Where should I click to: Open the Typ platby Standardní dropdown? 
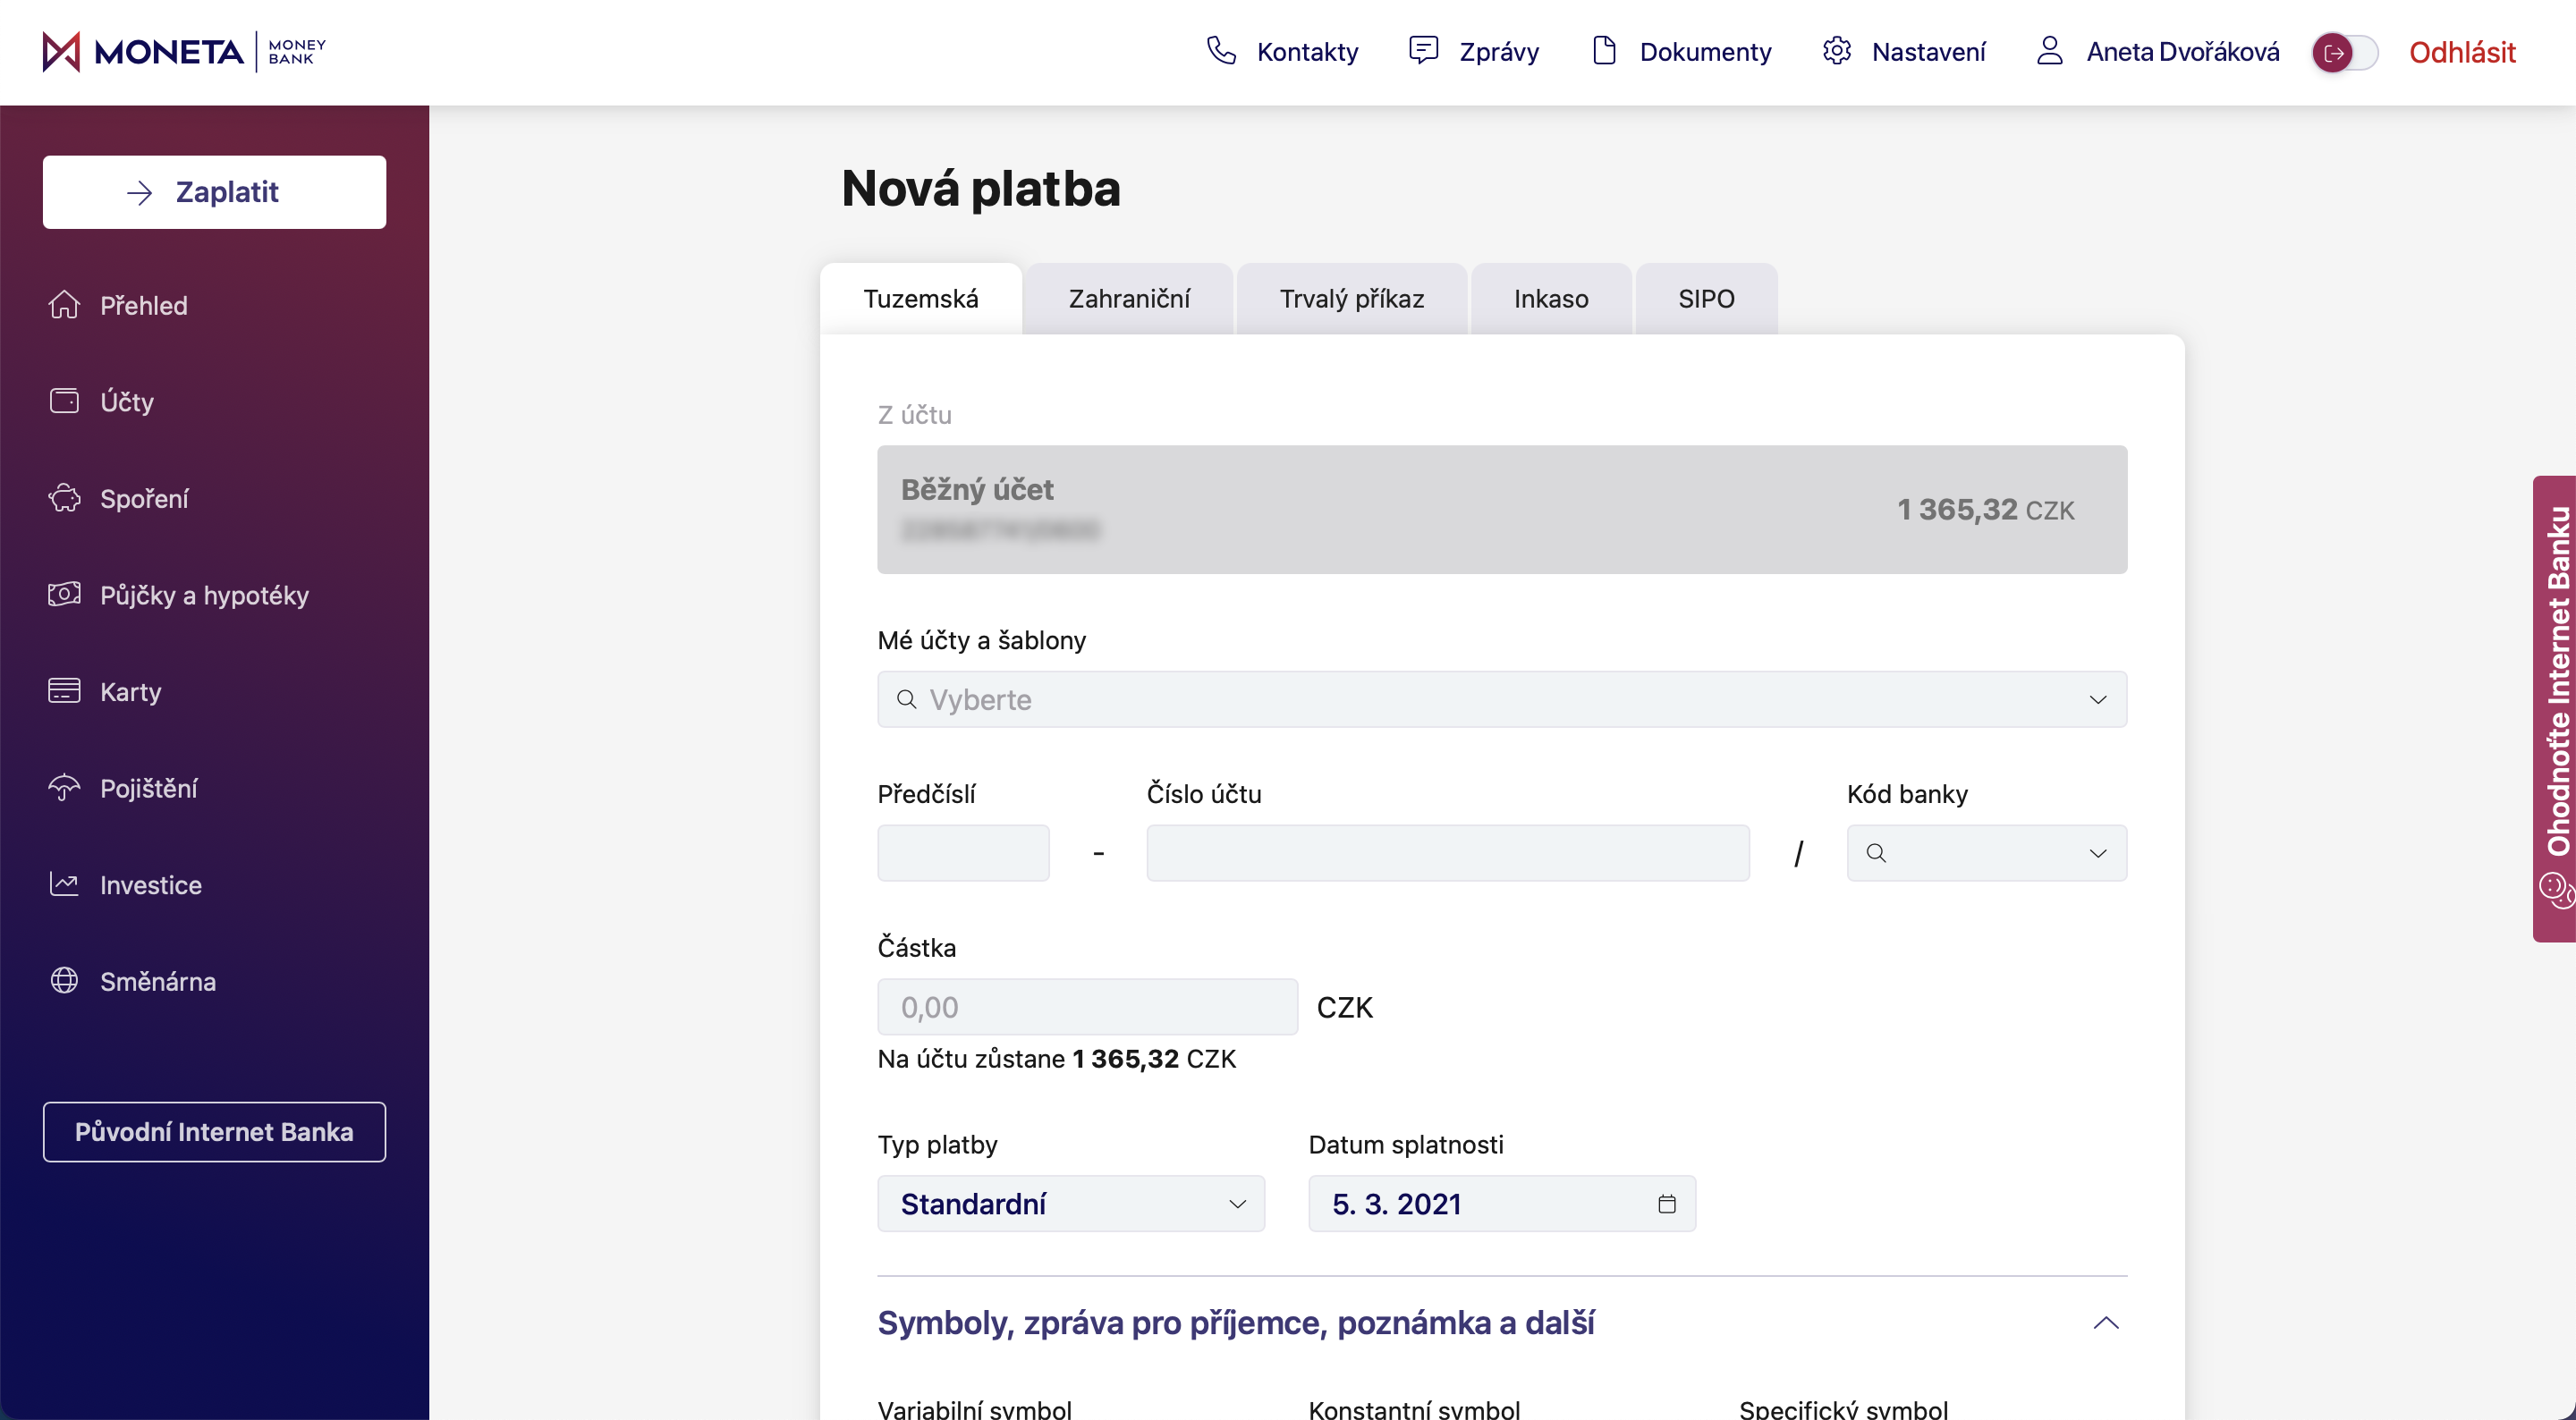tap(1070, 1204)
